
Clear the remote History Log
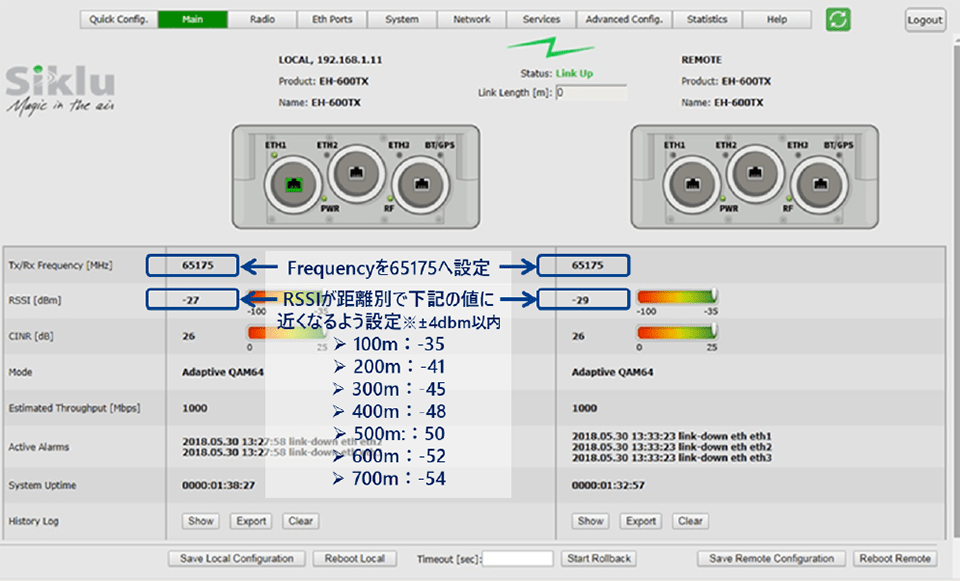pyautogui.click(x=690, y=521)
